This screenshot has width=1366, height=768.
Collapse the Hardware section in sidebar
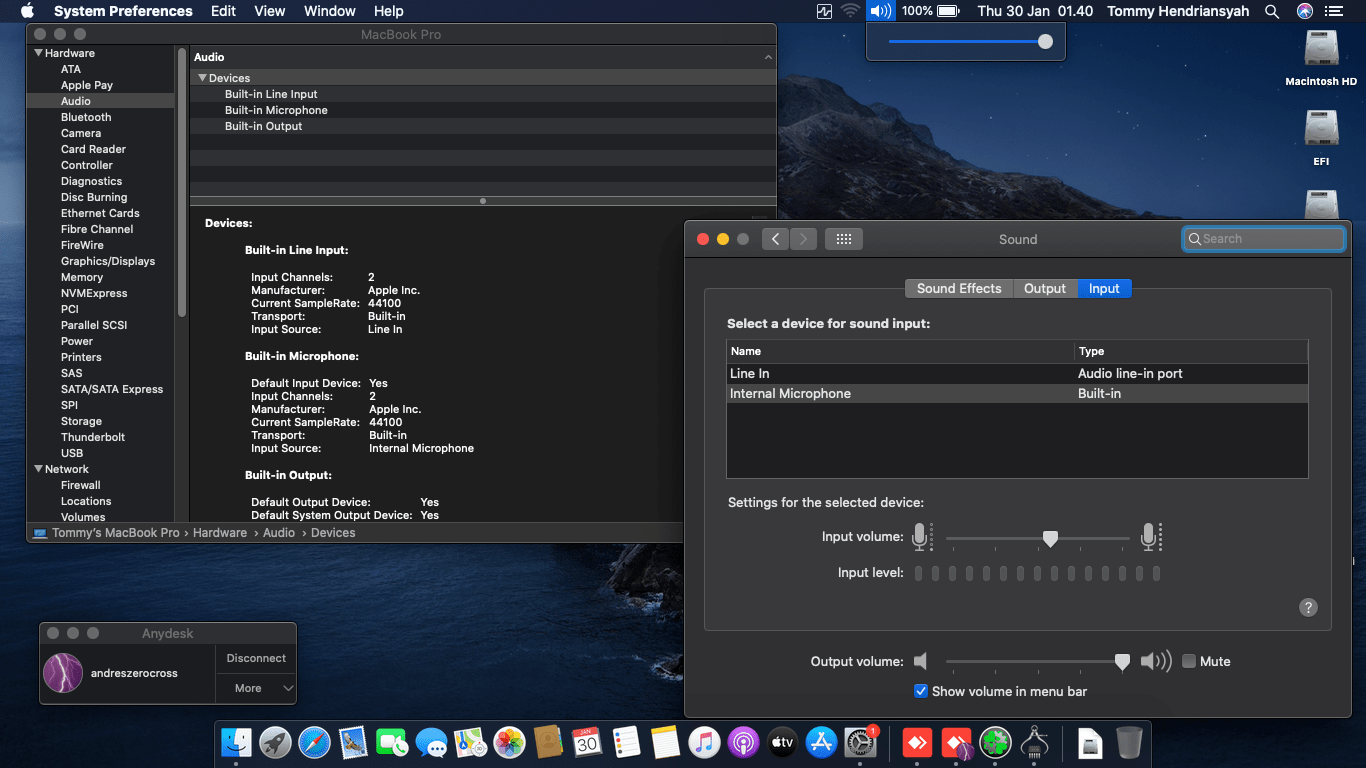39,53
